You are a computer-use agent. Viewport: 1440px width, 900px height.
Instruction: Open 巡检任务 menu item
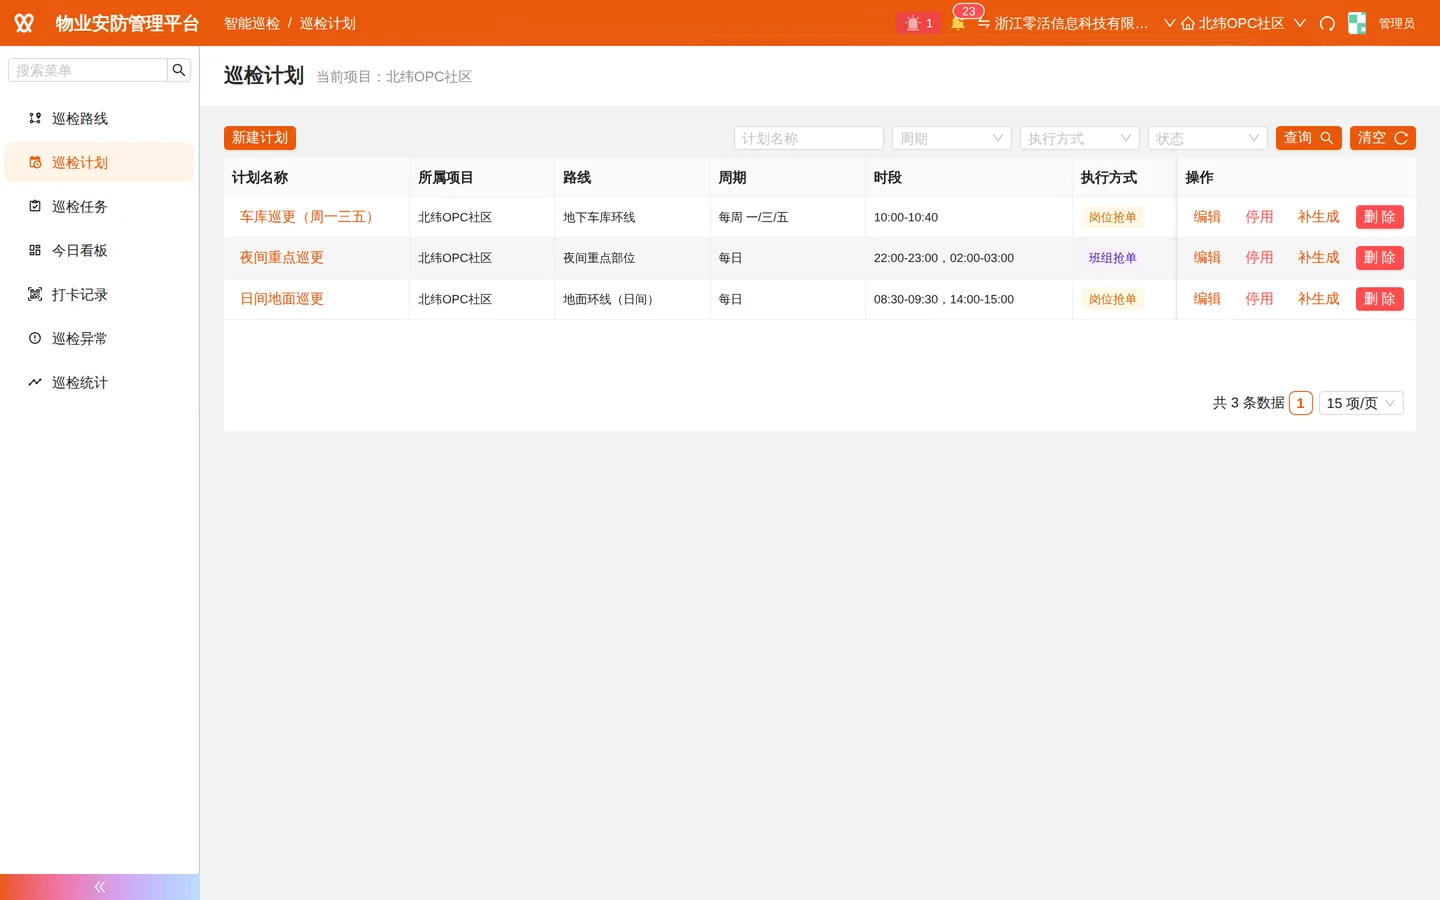coord(99,206)
